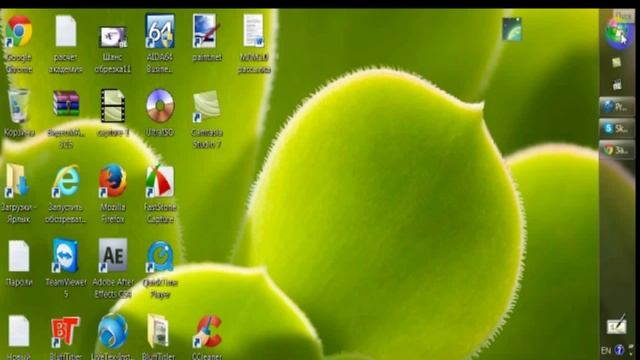Launch the red BT BluffTitler shortcut
The width and height of the screenshot is (640, 360).
65,331
